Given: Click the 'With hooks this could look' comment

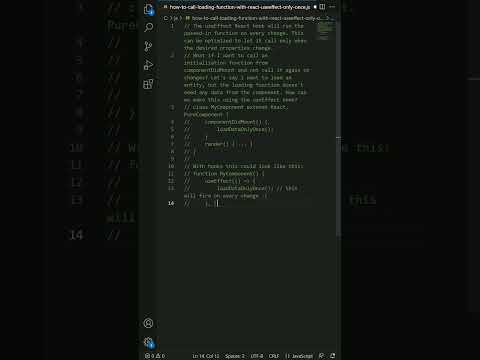Looking at the screenshot, I should 244,166.
